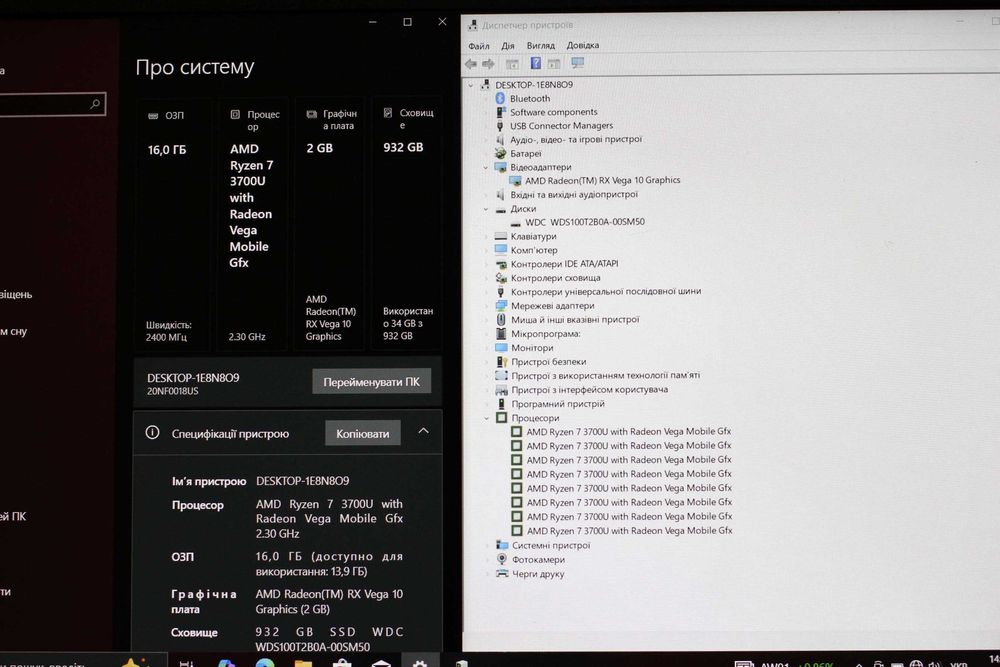Collapse the Специфікації пристрою section chevron
This screenshot has height=667, width=1000.
[x=423, y=431]
